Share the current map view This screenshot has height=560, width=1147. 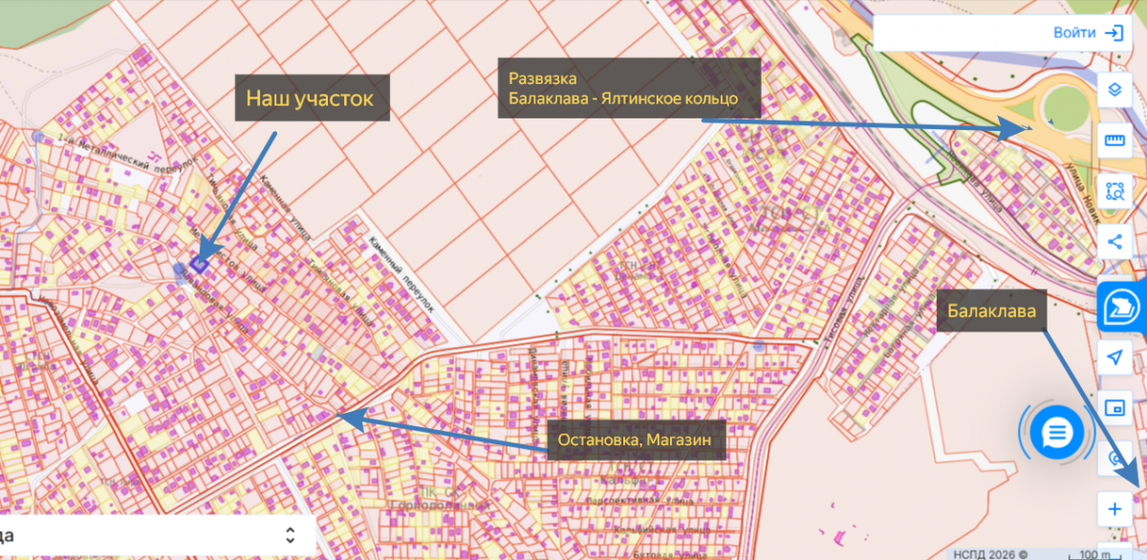pyautogui.click(x=1114, y=241)
